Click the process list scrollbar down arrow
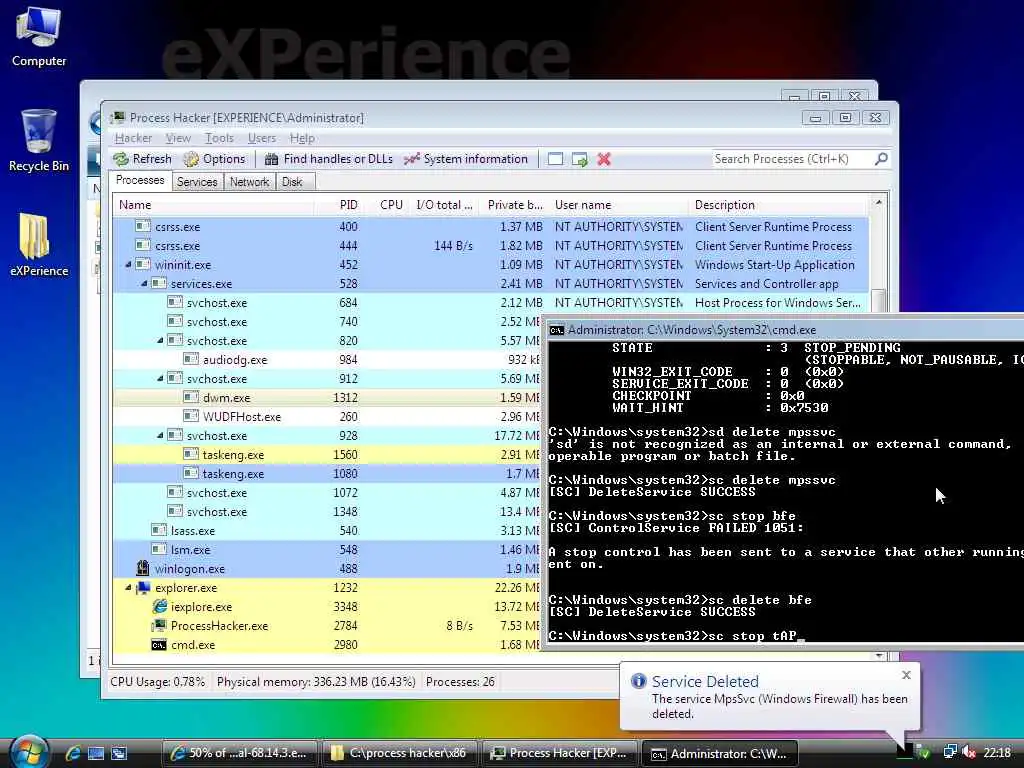 879,656
